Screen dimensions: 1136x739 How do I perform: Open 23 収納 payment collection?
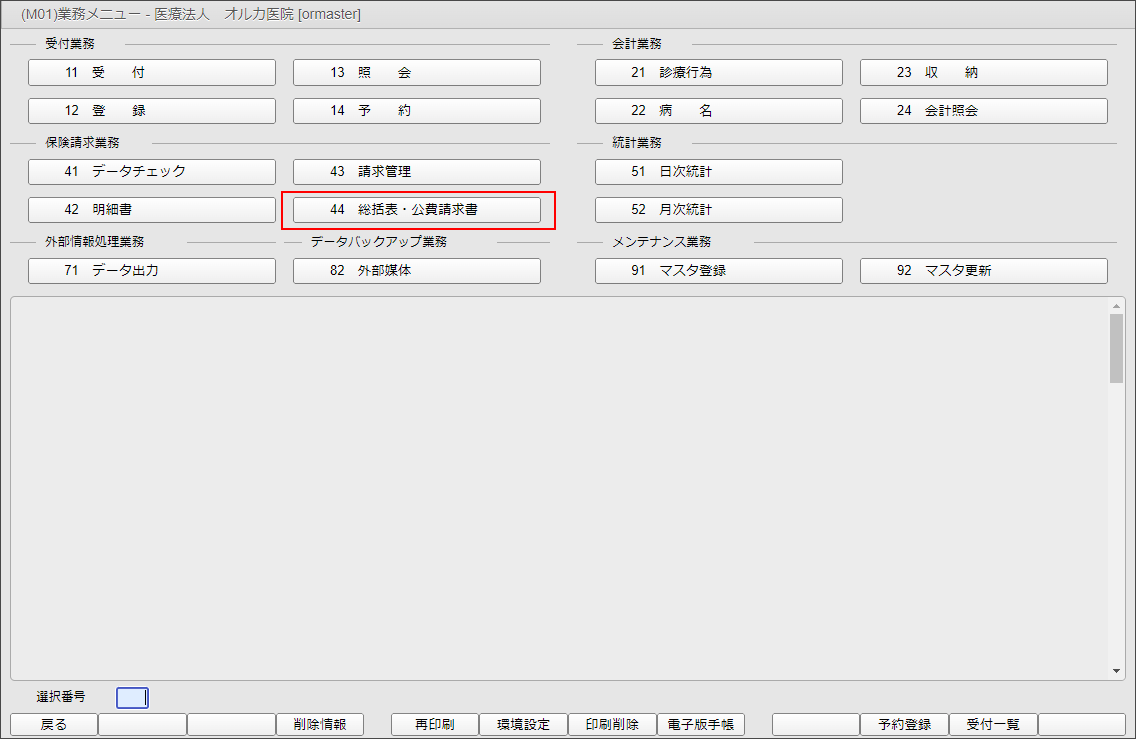pyautogui.click(x=983, y=73)
